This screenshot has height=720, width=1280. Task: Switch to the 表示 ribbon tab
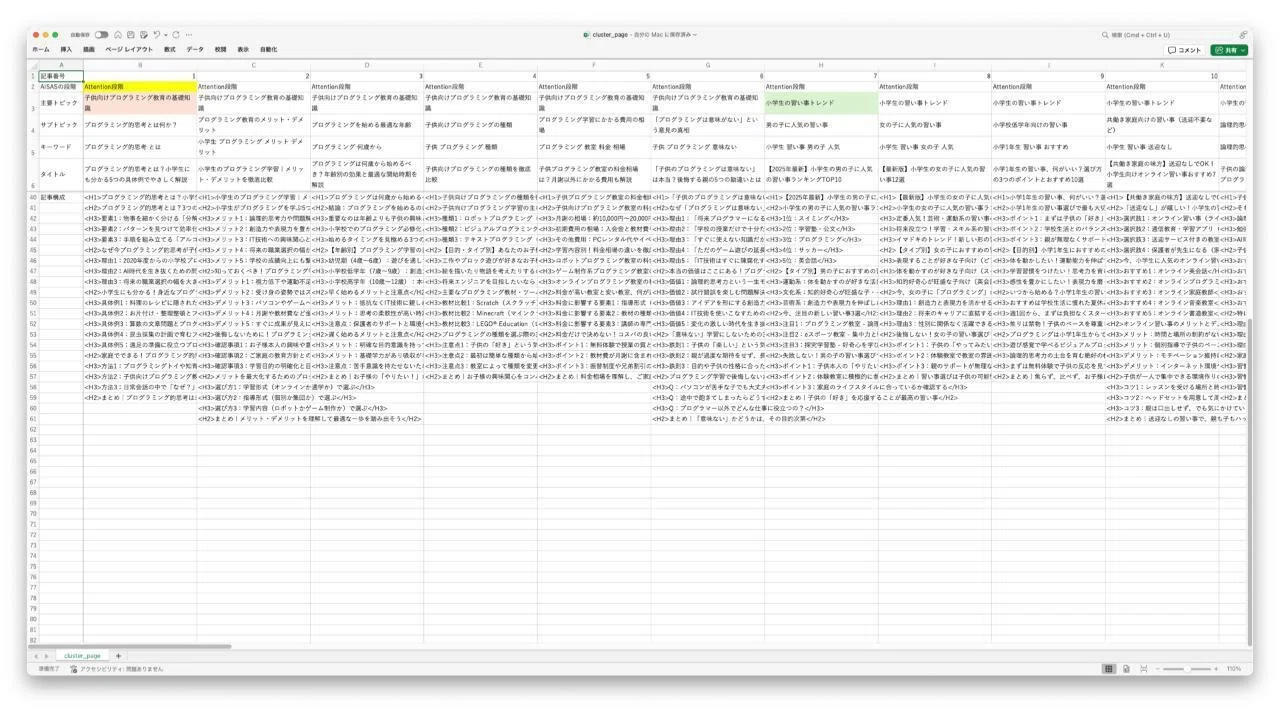click(243, 49)
